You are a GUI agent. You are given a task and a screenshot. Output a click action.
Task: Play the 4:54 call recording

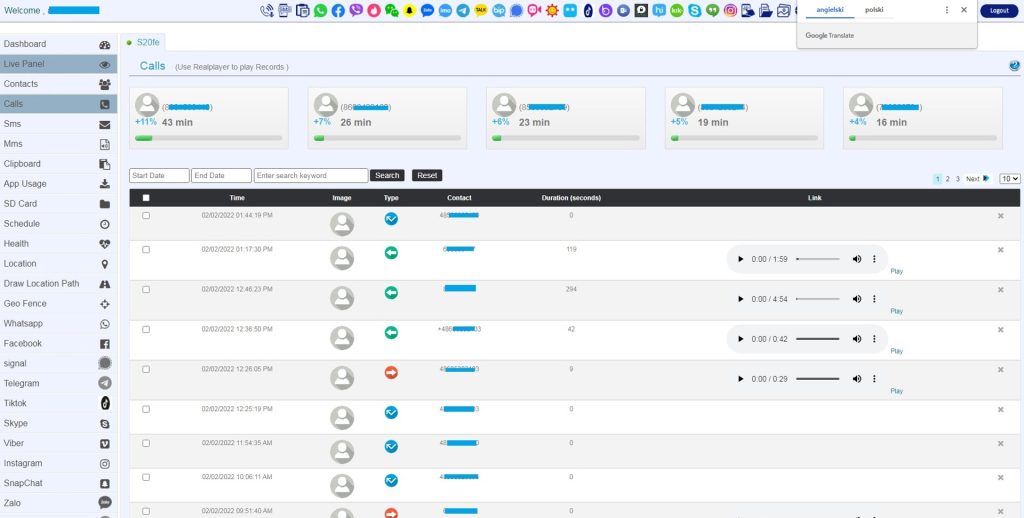click(740, 299)
